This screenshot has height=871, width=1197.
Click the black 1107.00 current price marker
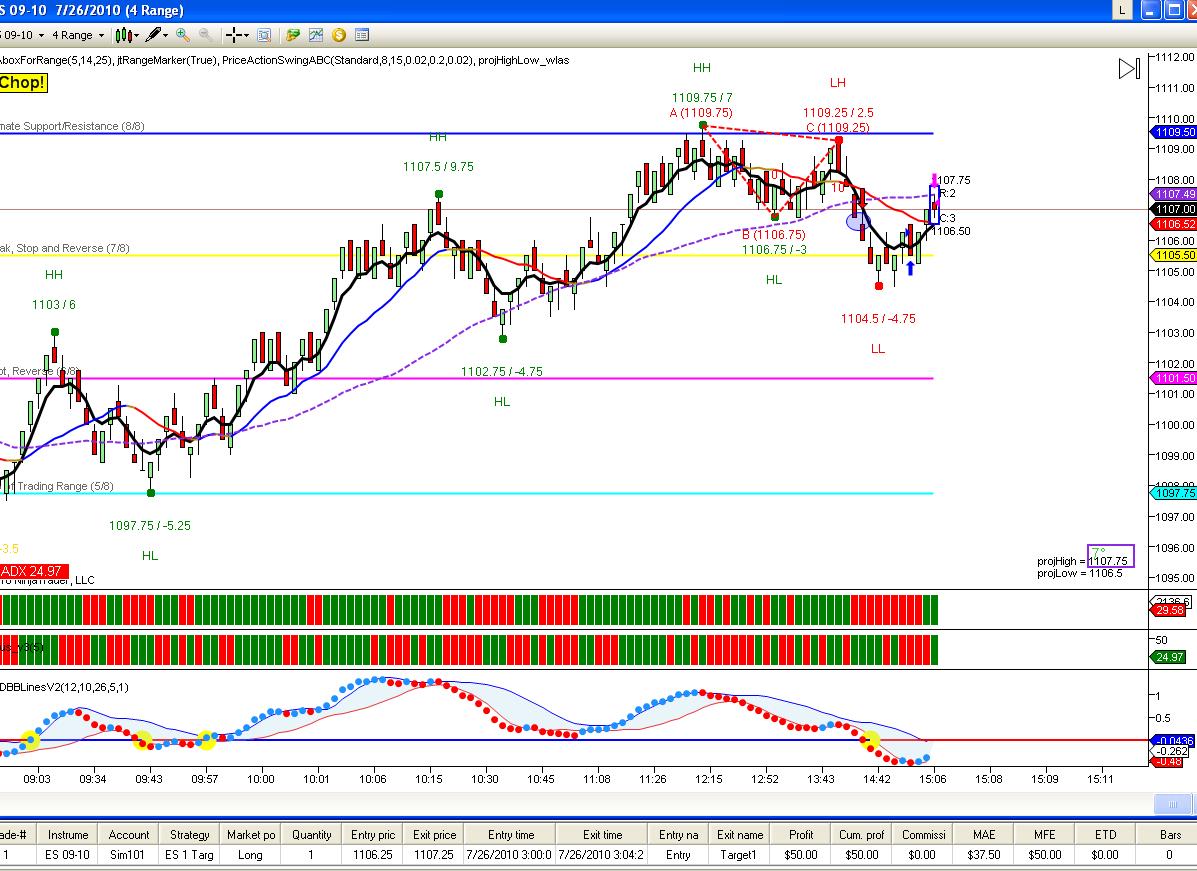click(x=1173, y=208)
